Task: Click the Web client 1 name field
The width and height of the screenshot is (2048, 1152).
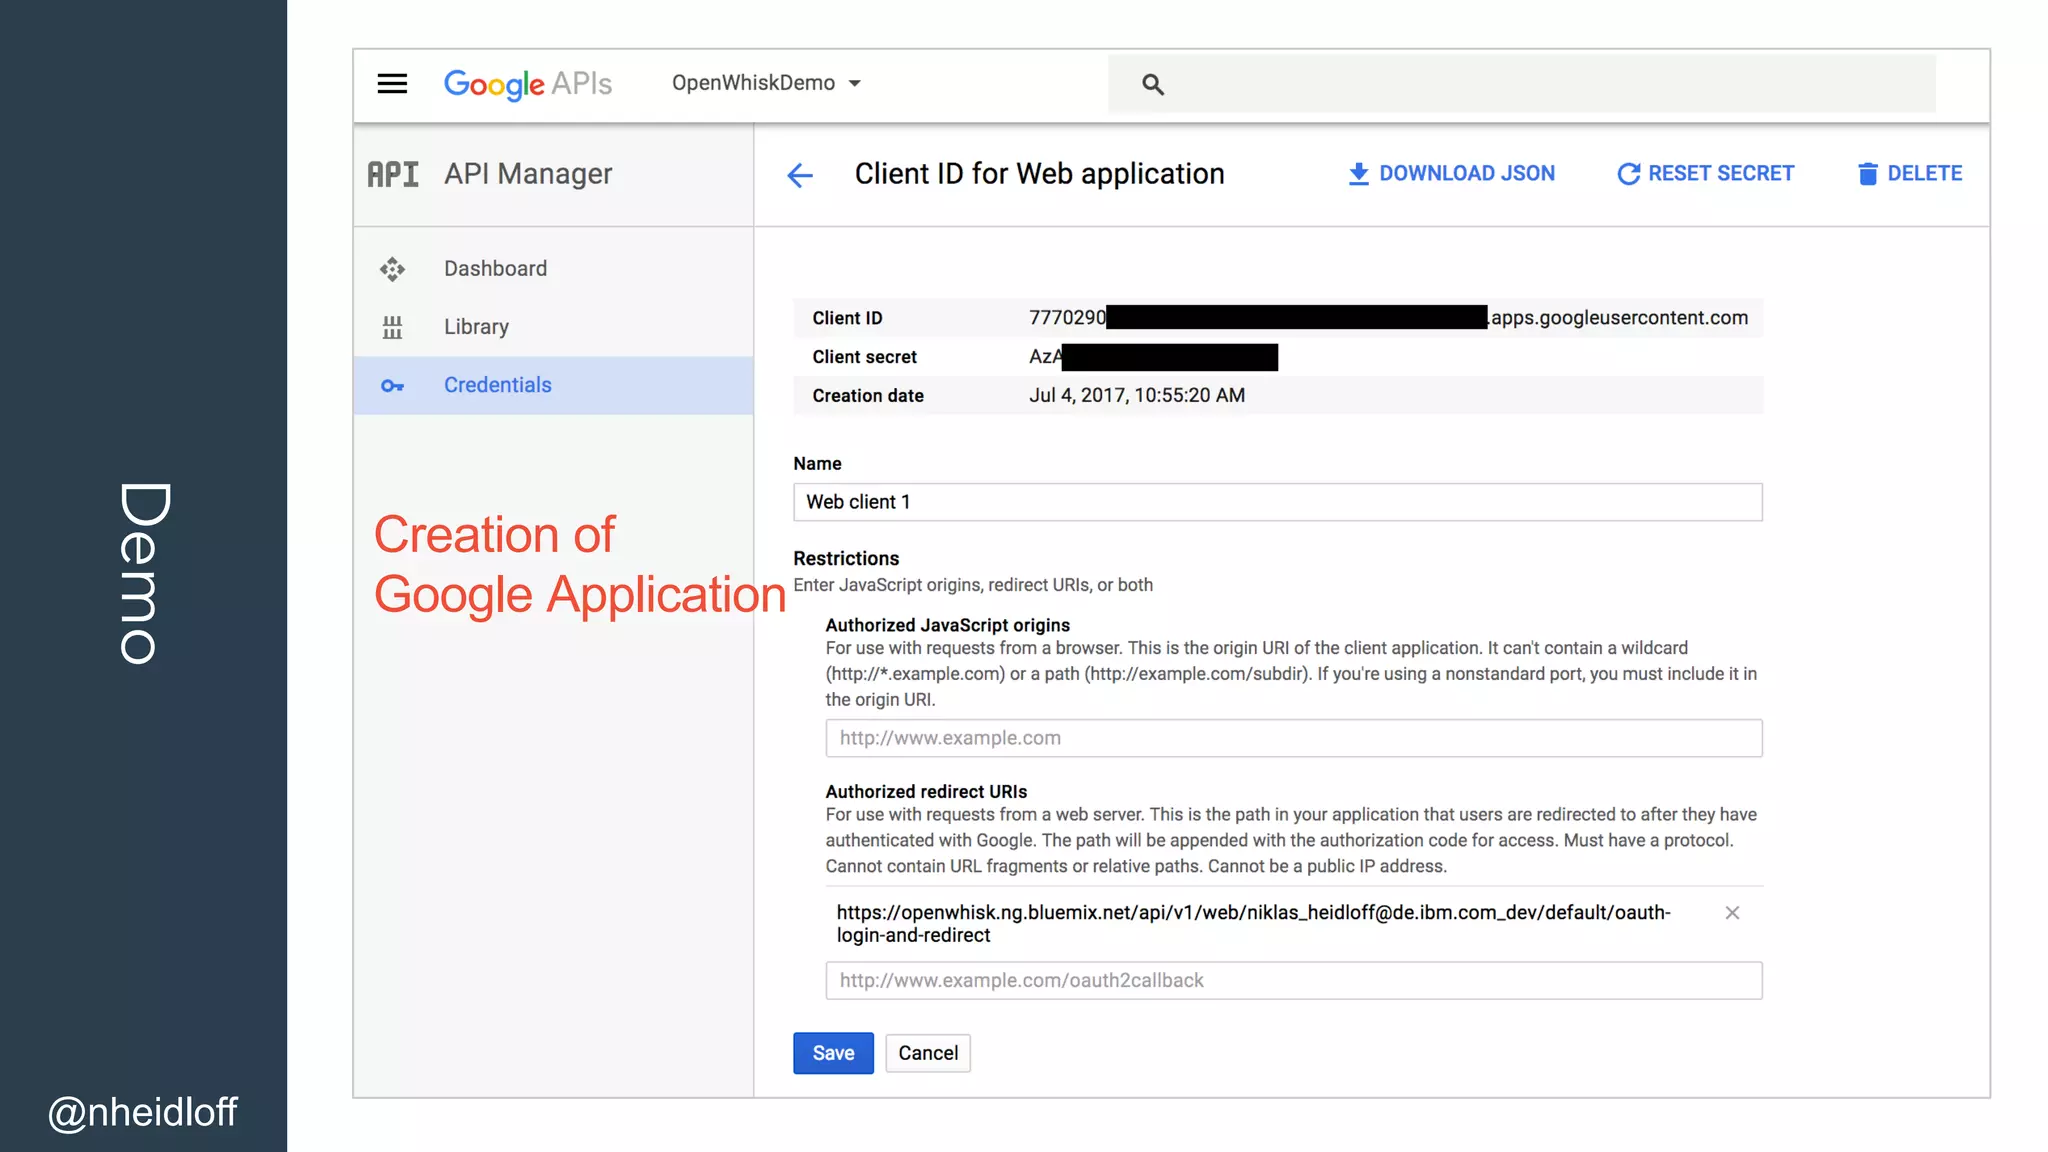Action: pyautogui.click(x=1277, y=502)
